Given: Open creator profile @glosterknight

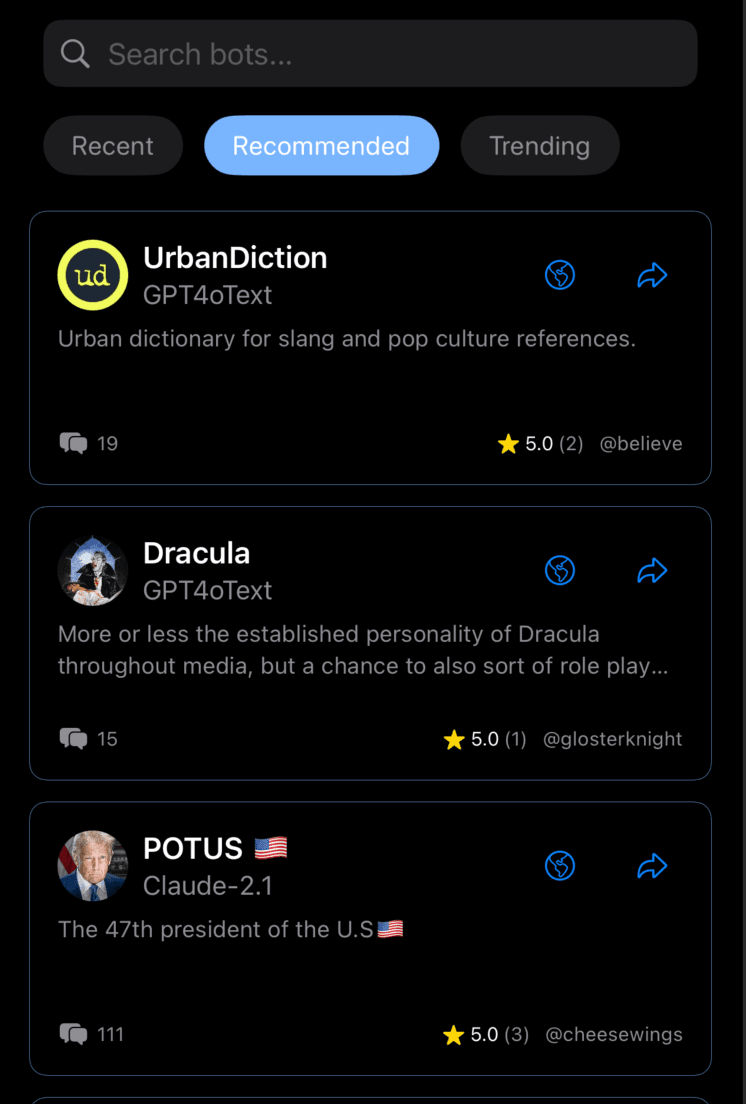Looking at the screenshot, I should click(612, 739).
